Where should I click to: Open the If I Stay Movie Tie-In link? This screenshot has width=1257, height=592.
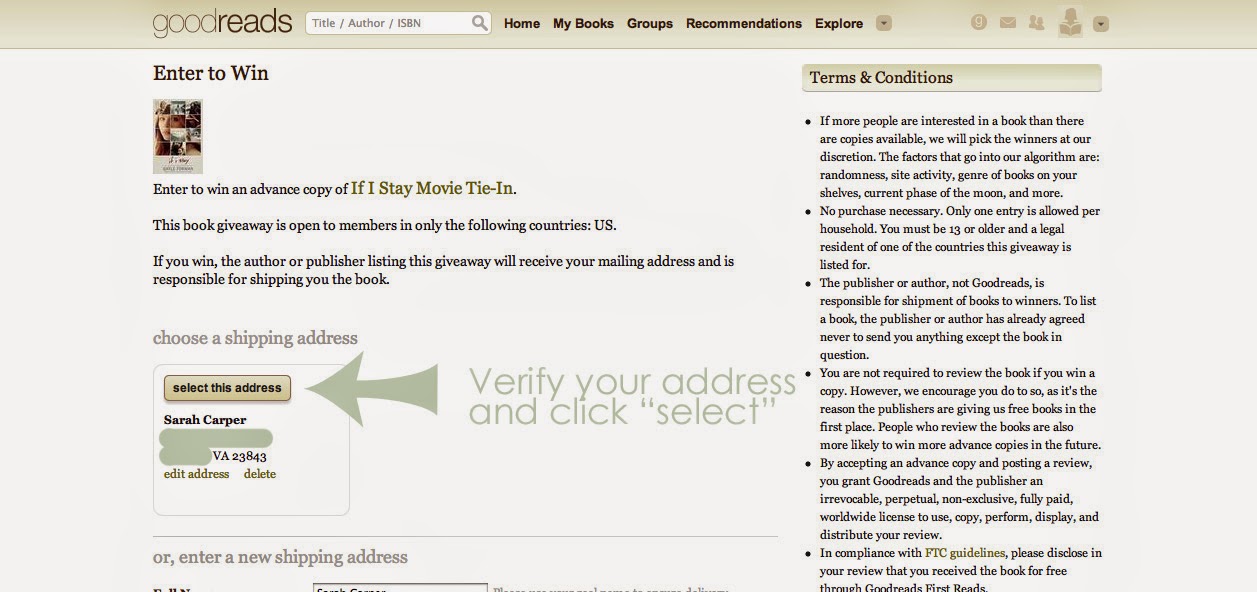432,188
